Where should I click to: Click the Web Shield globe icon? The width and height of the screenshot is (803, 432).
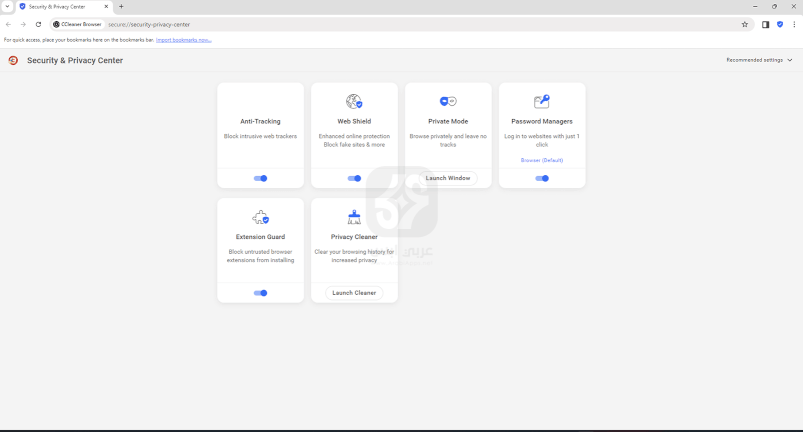click(354, 101)
